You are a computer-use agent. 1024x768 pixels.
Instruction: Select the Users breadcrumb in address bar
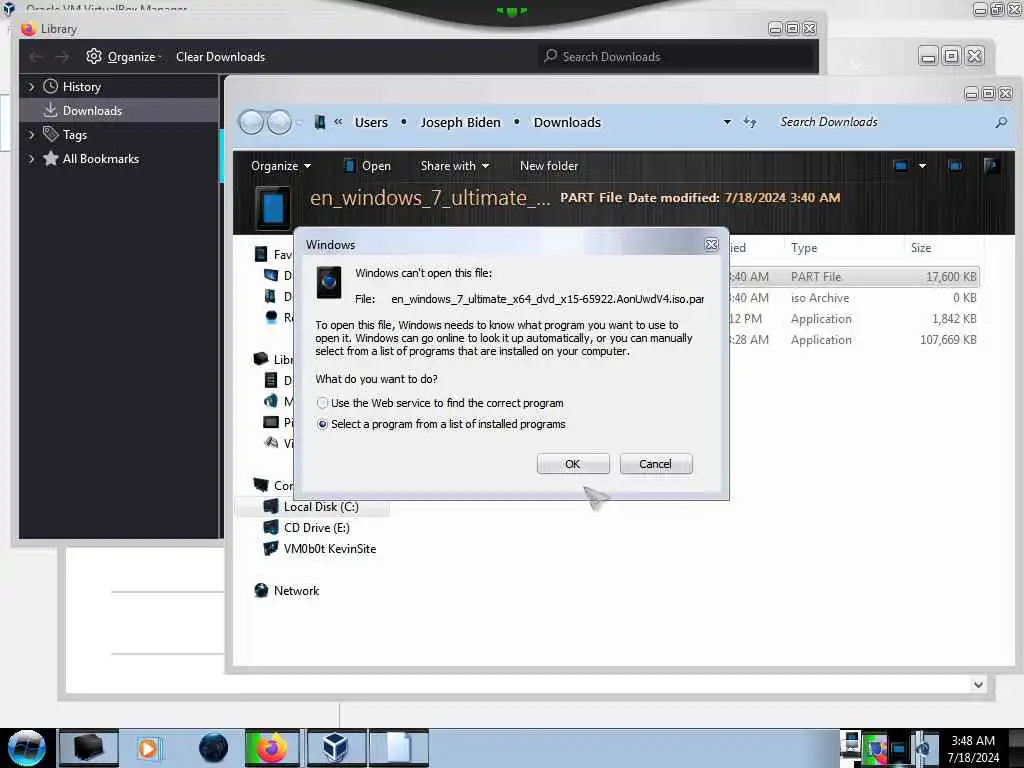371,122
